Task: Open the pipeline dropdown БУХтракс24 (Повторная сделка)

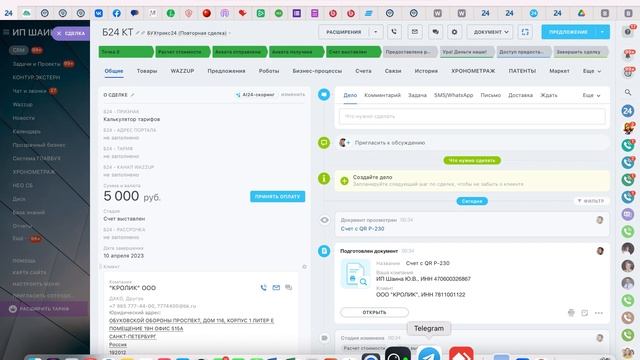Action: (189, 33)
